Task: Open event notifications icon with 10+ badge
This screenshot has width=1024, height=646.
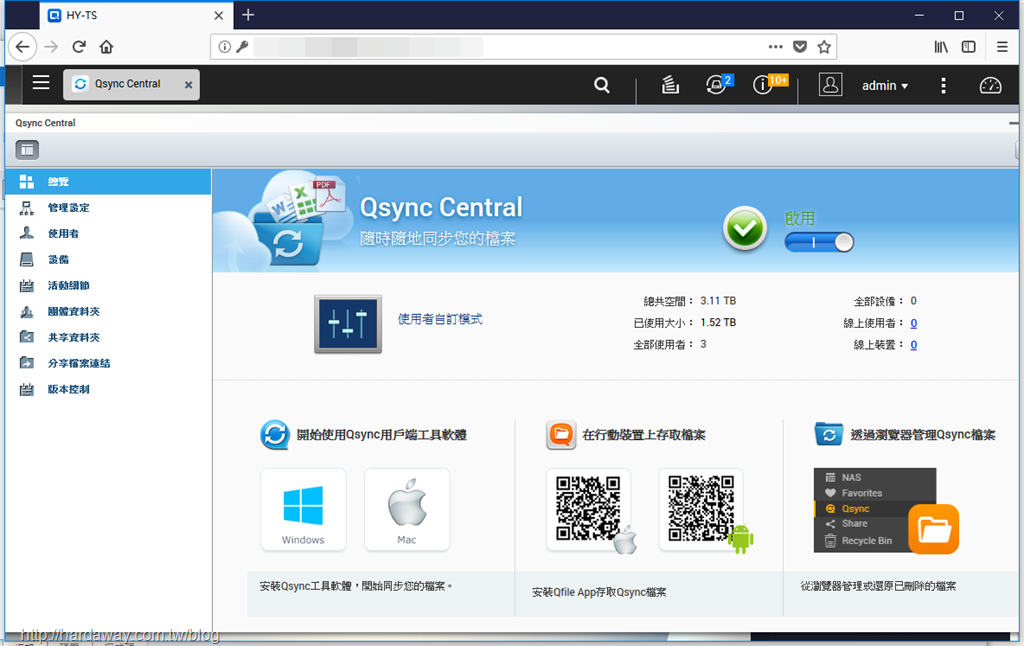Action: pos(769,84)
